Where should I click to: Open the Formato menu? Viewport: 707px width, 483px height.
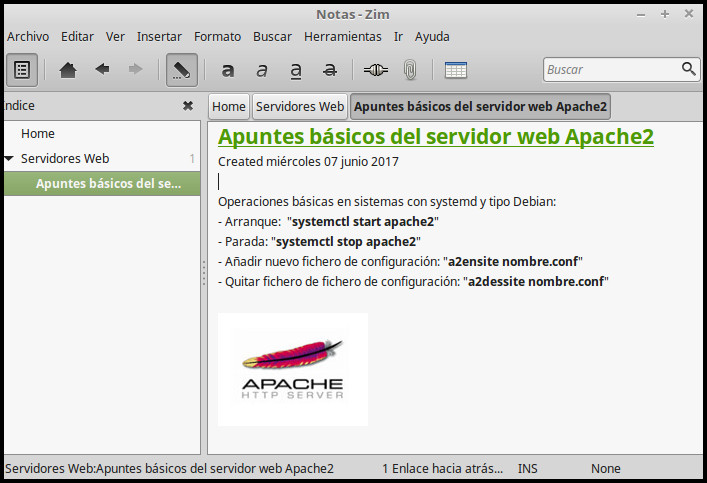point(217,37)
